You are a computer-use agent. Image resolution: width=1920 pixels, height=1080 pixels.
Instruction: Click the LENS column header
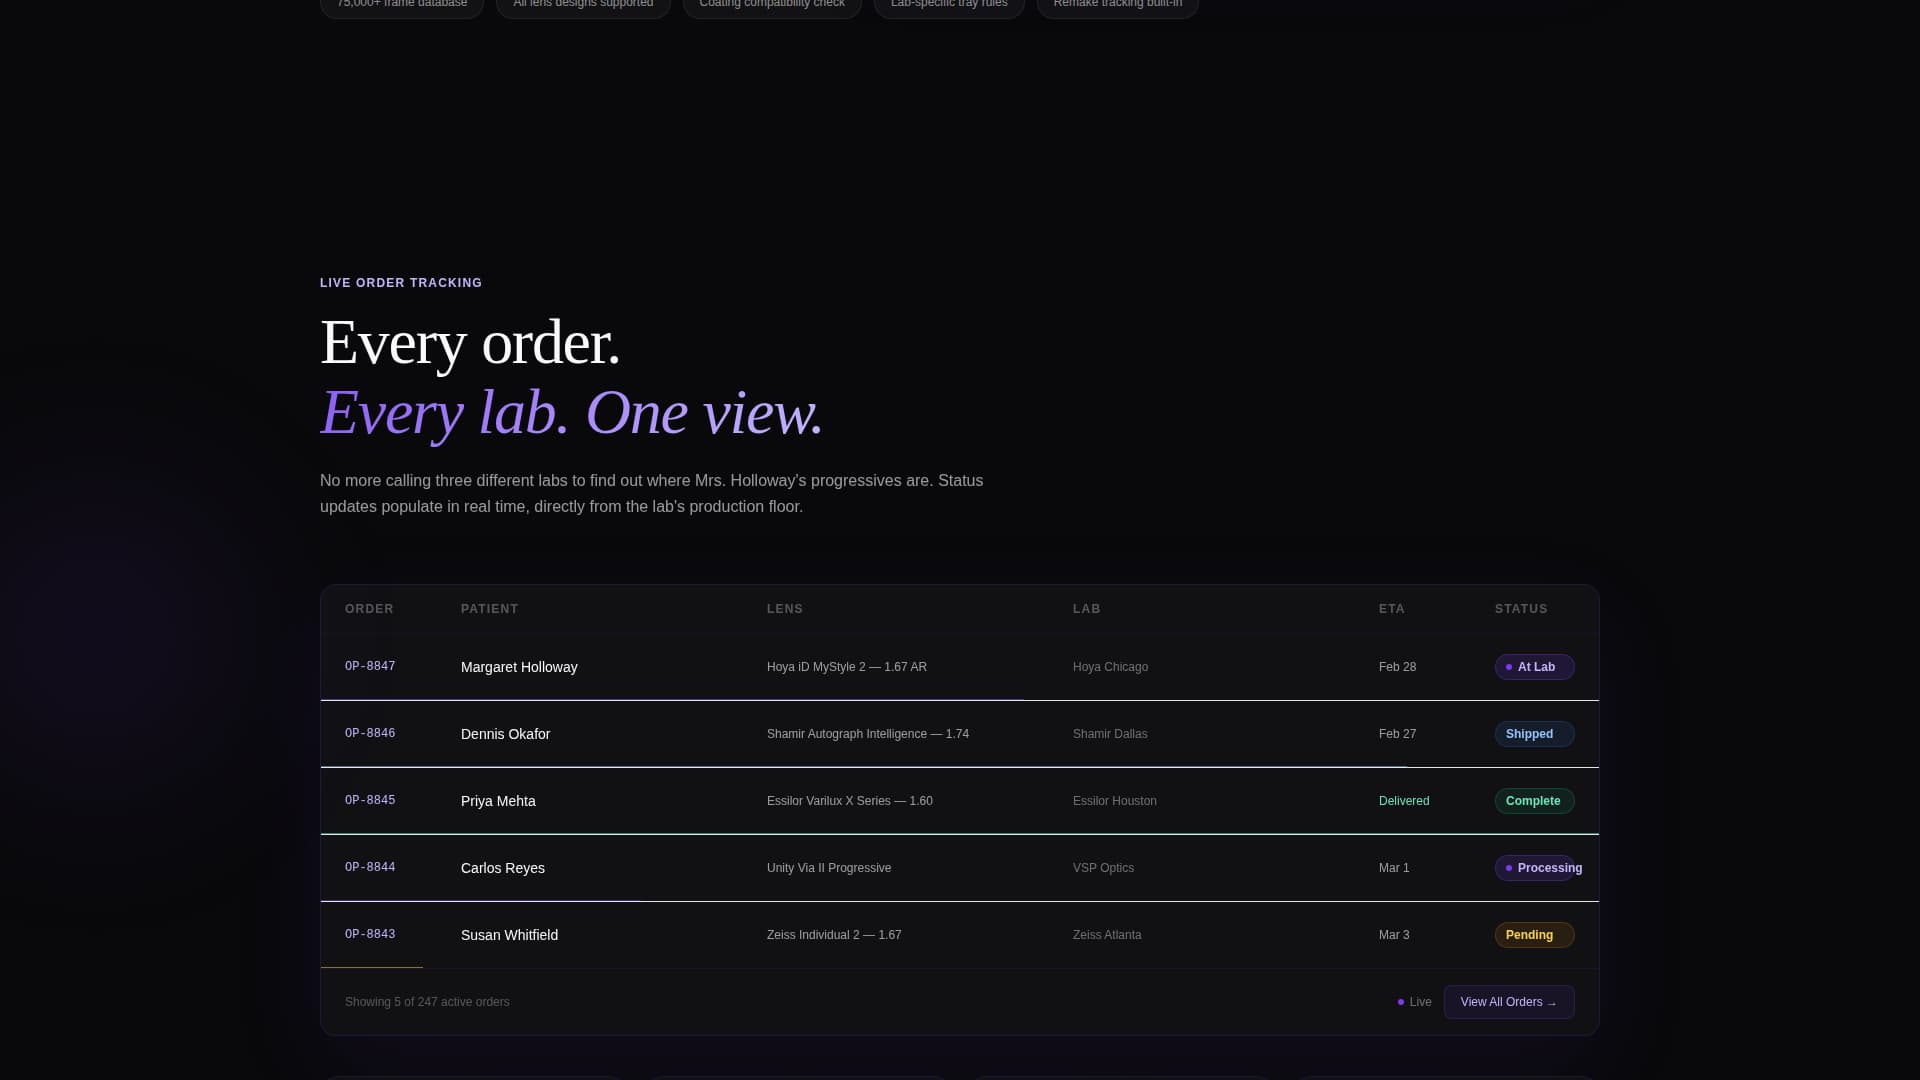tap(785, 609)
